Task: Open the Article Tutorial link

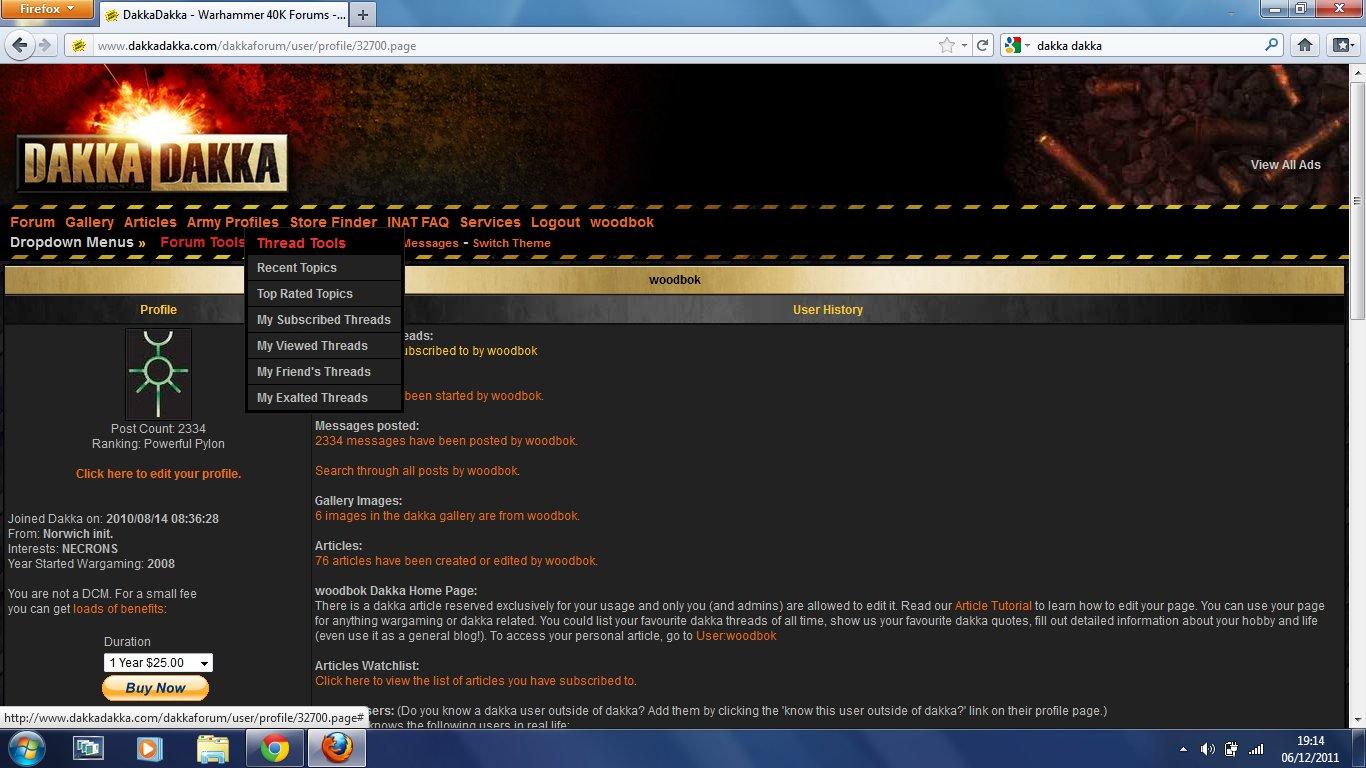Action: 993,606
